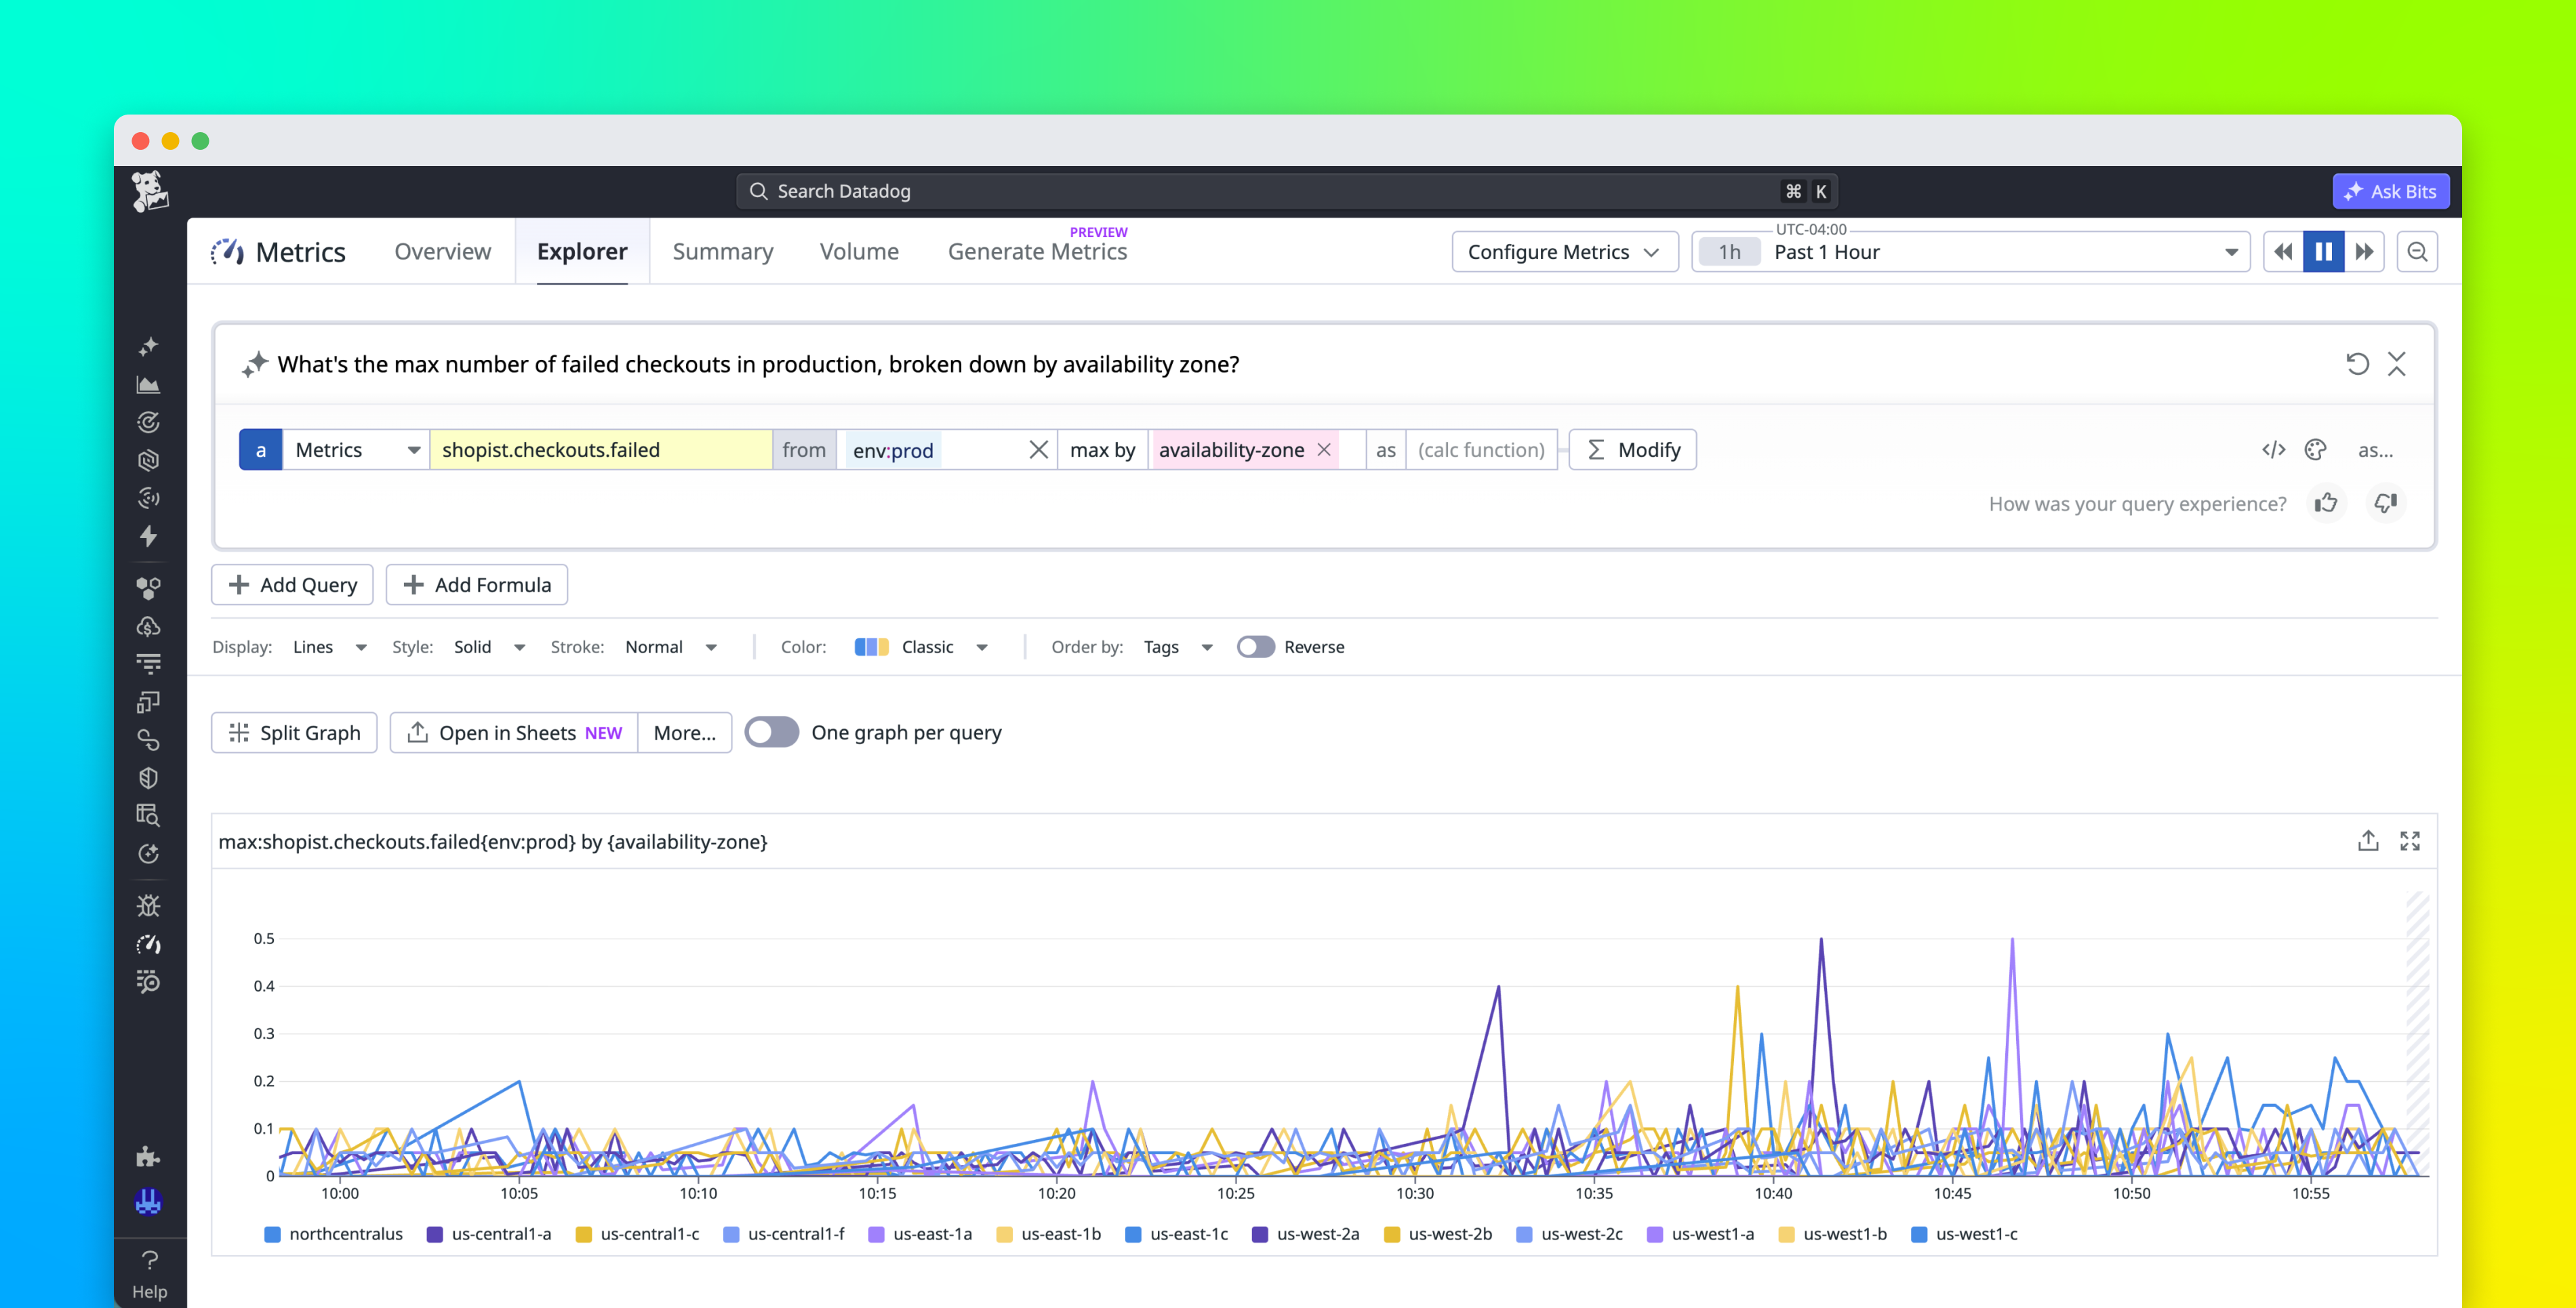This screenshot has width=2576, height=1308.
Task: Toggle the us-west-2a legend series
Action: coord(1306,1234)
